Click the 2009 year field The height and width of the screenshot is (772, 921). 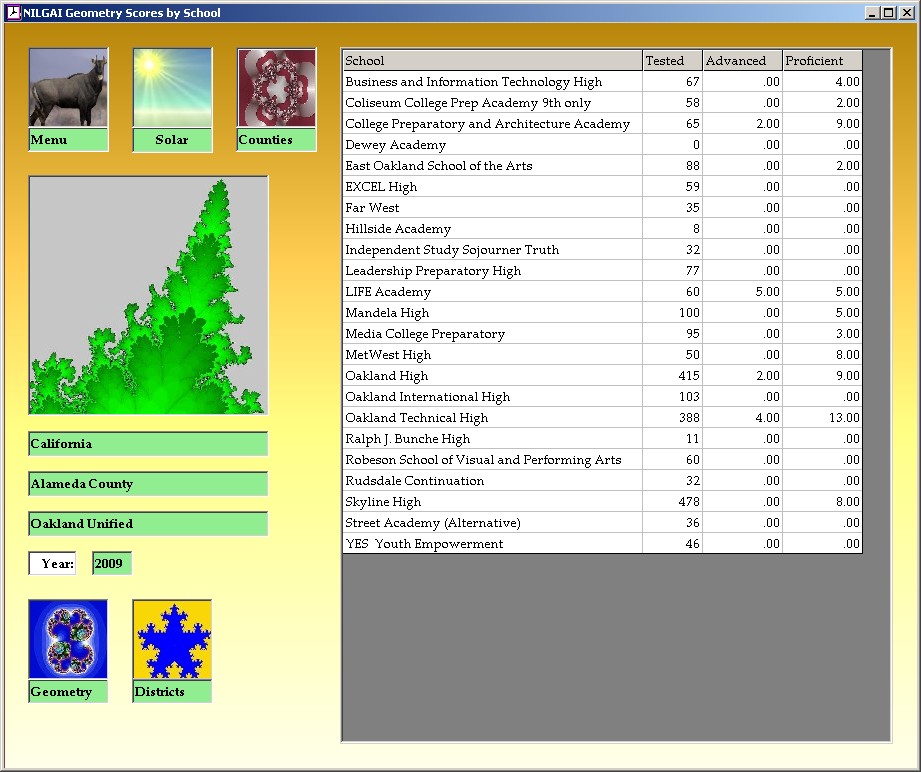click(x=111, y=564)
